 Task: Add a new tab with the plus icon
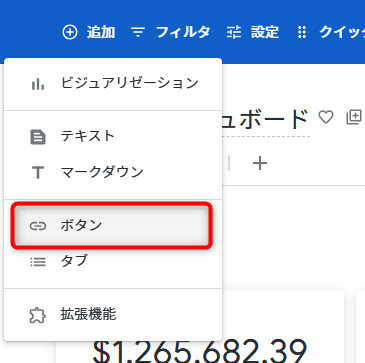pyautogui.click(x=260, y=163)
